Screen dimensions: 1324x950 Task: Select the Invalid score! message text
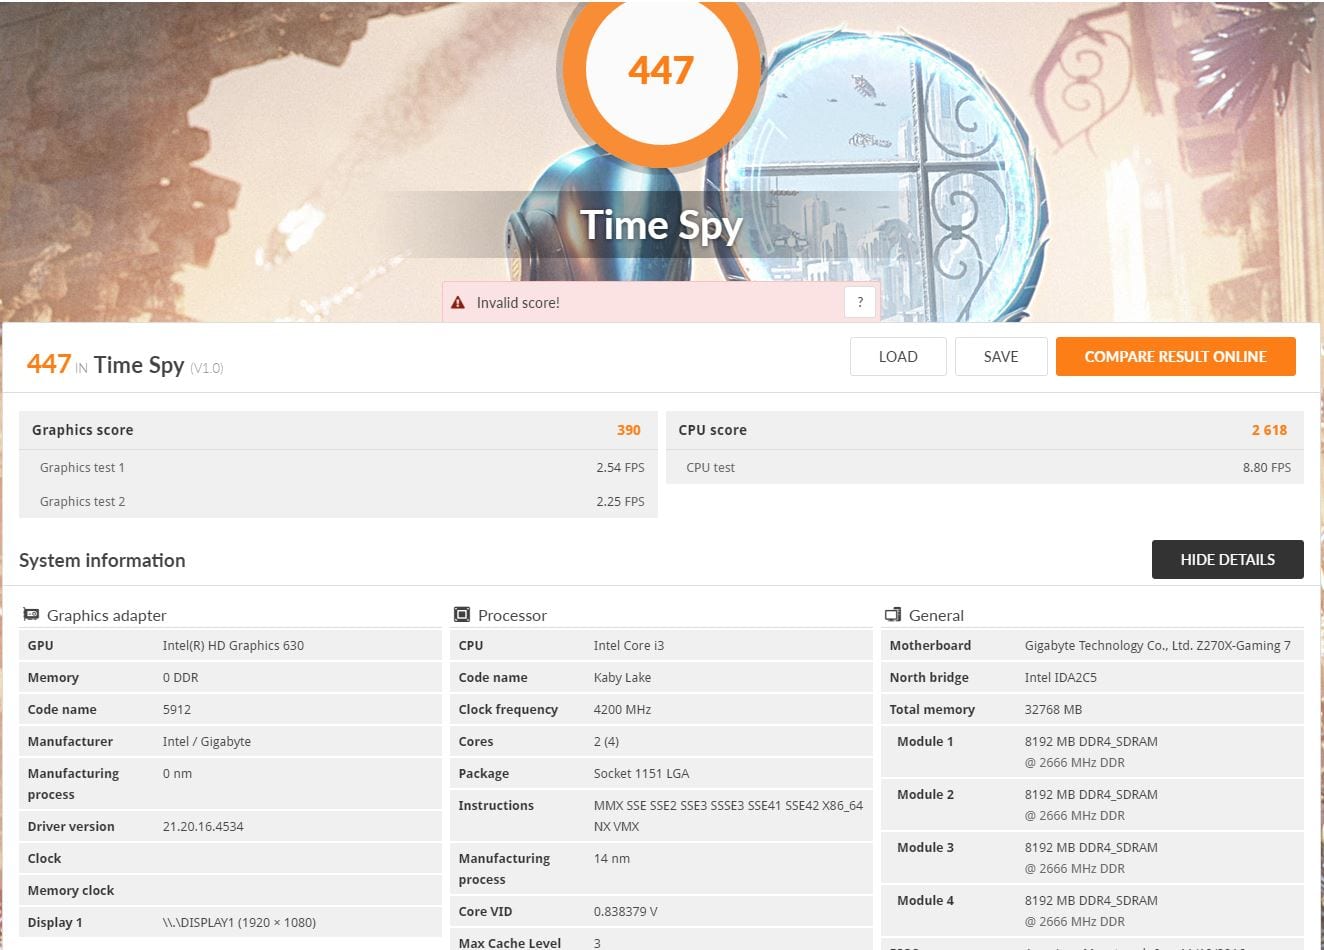coord(518,303)
